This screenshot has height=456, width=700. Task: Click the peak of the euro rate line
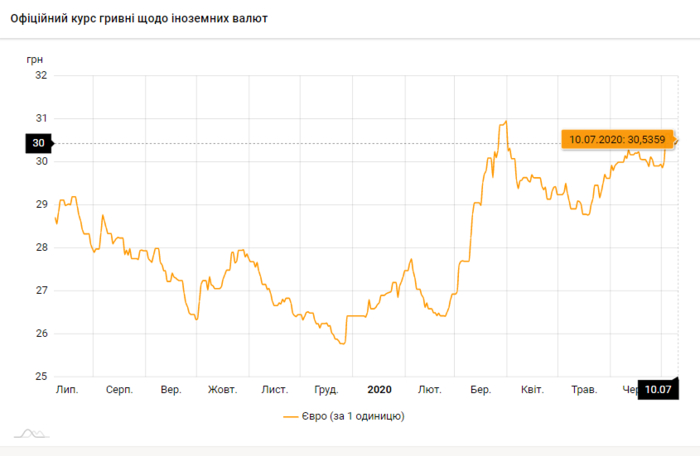tap(507, 121)
